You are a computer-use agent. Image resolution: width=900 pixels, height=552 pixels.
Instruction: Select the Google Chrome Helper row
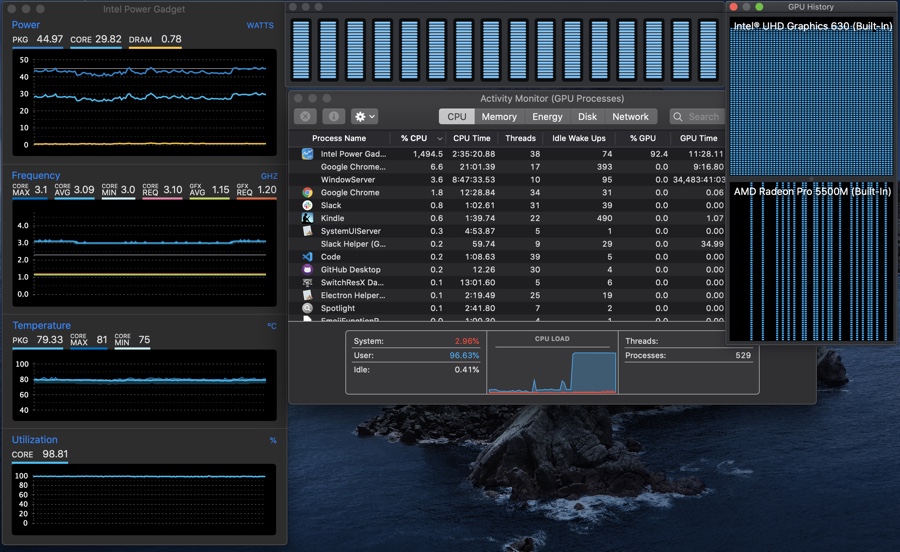click(507, 167)
